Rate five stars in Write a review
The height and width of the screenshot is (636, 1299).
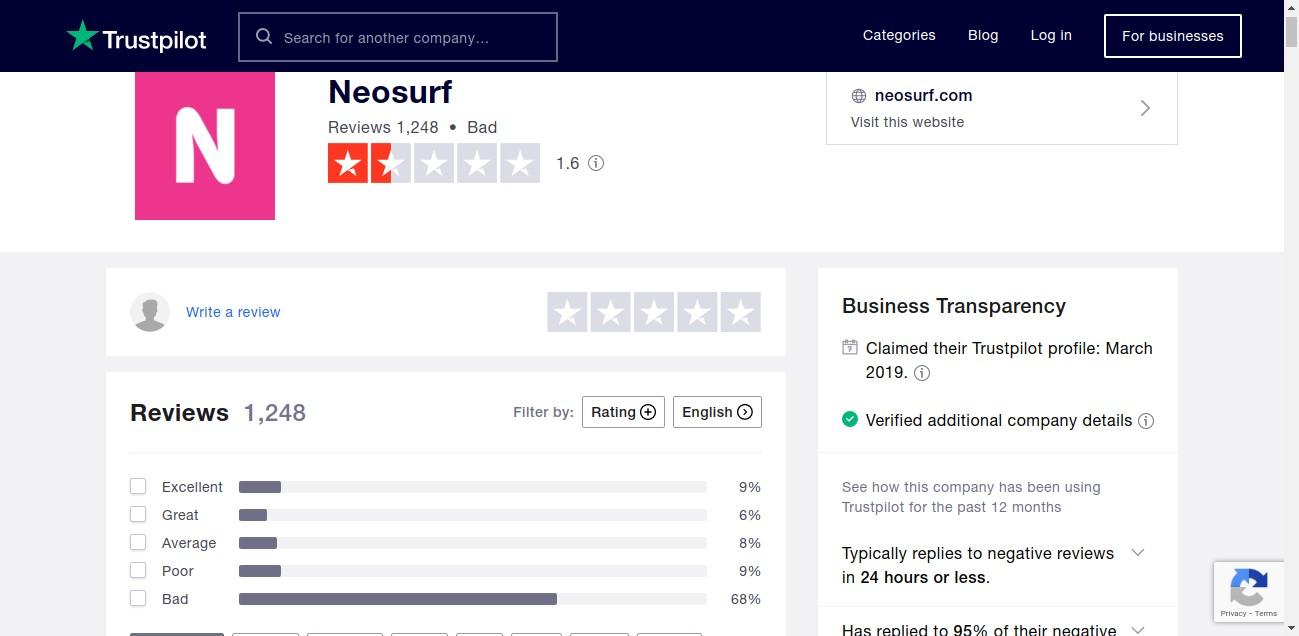(740, 312)
